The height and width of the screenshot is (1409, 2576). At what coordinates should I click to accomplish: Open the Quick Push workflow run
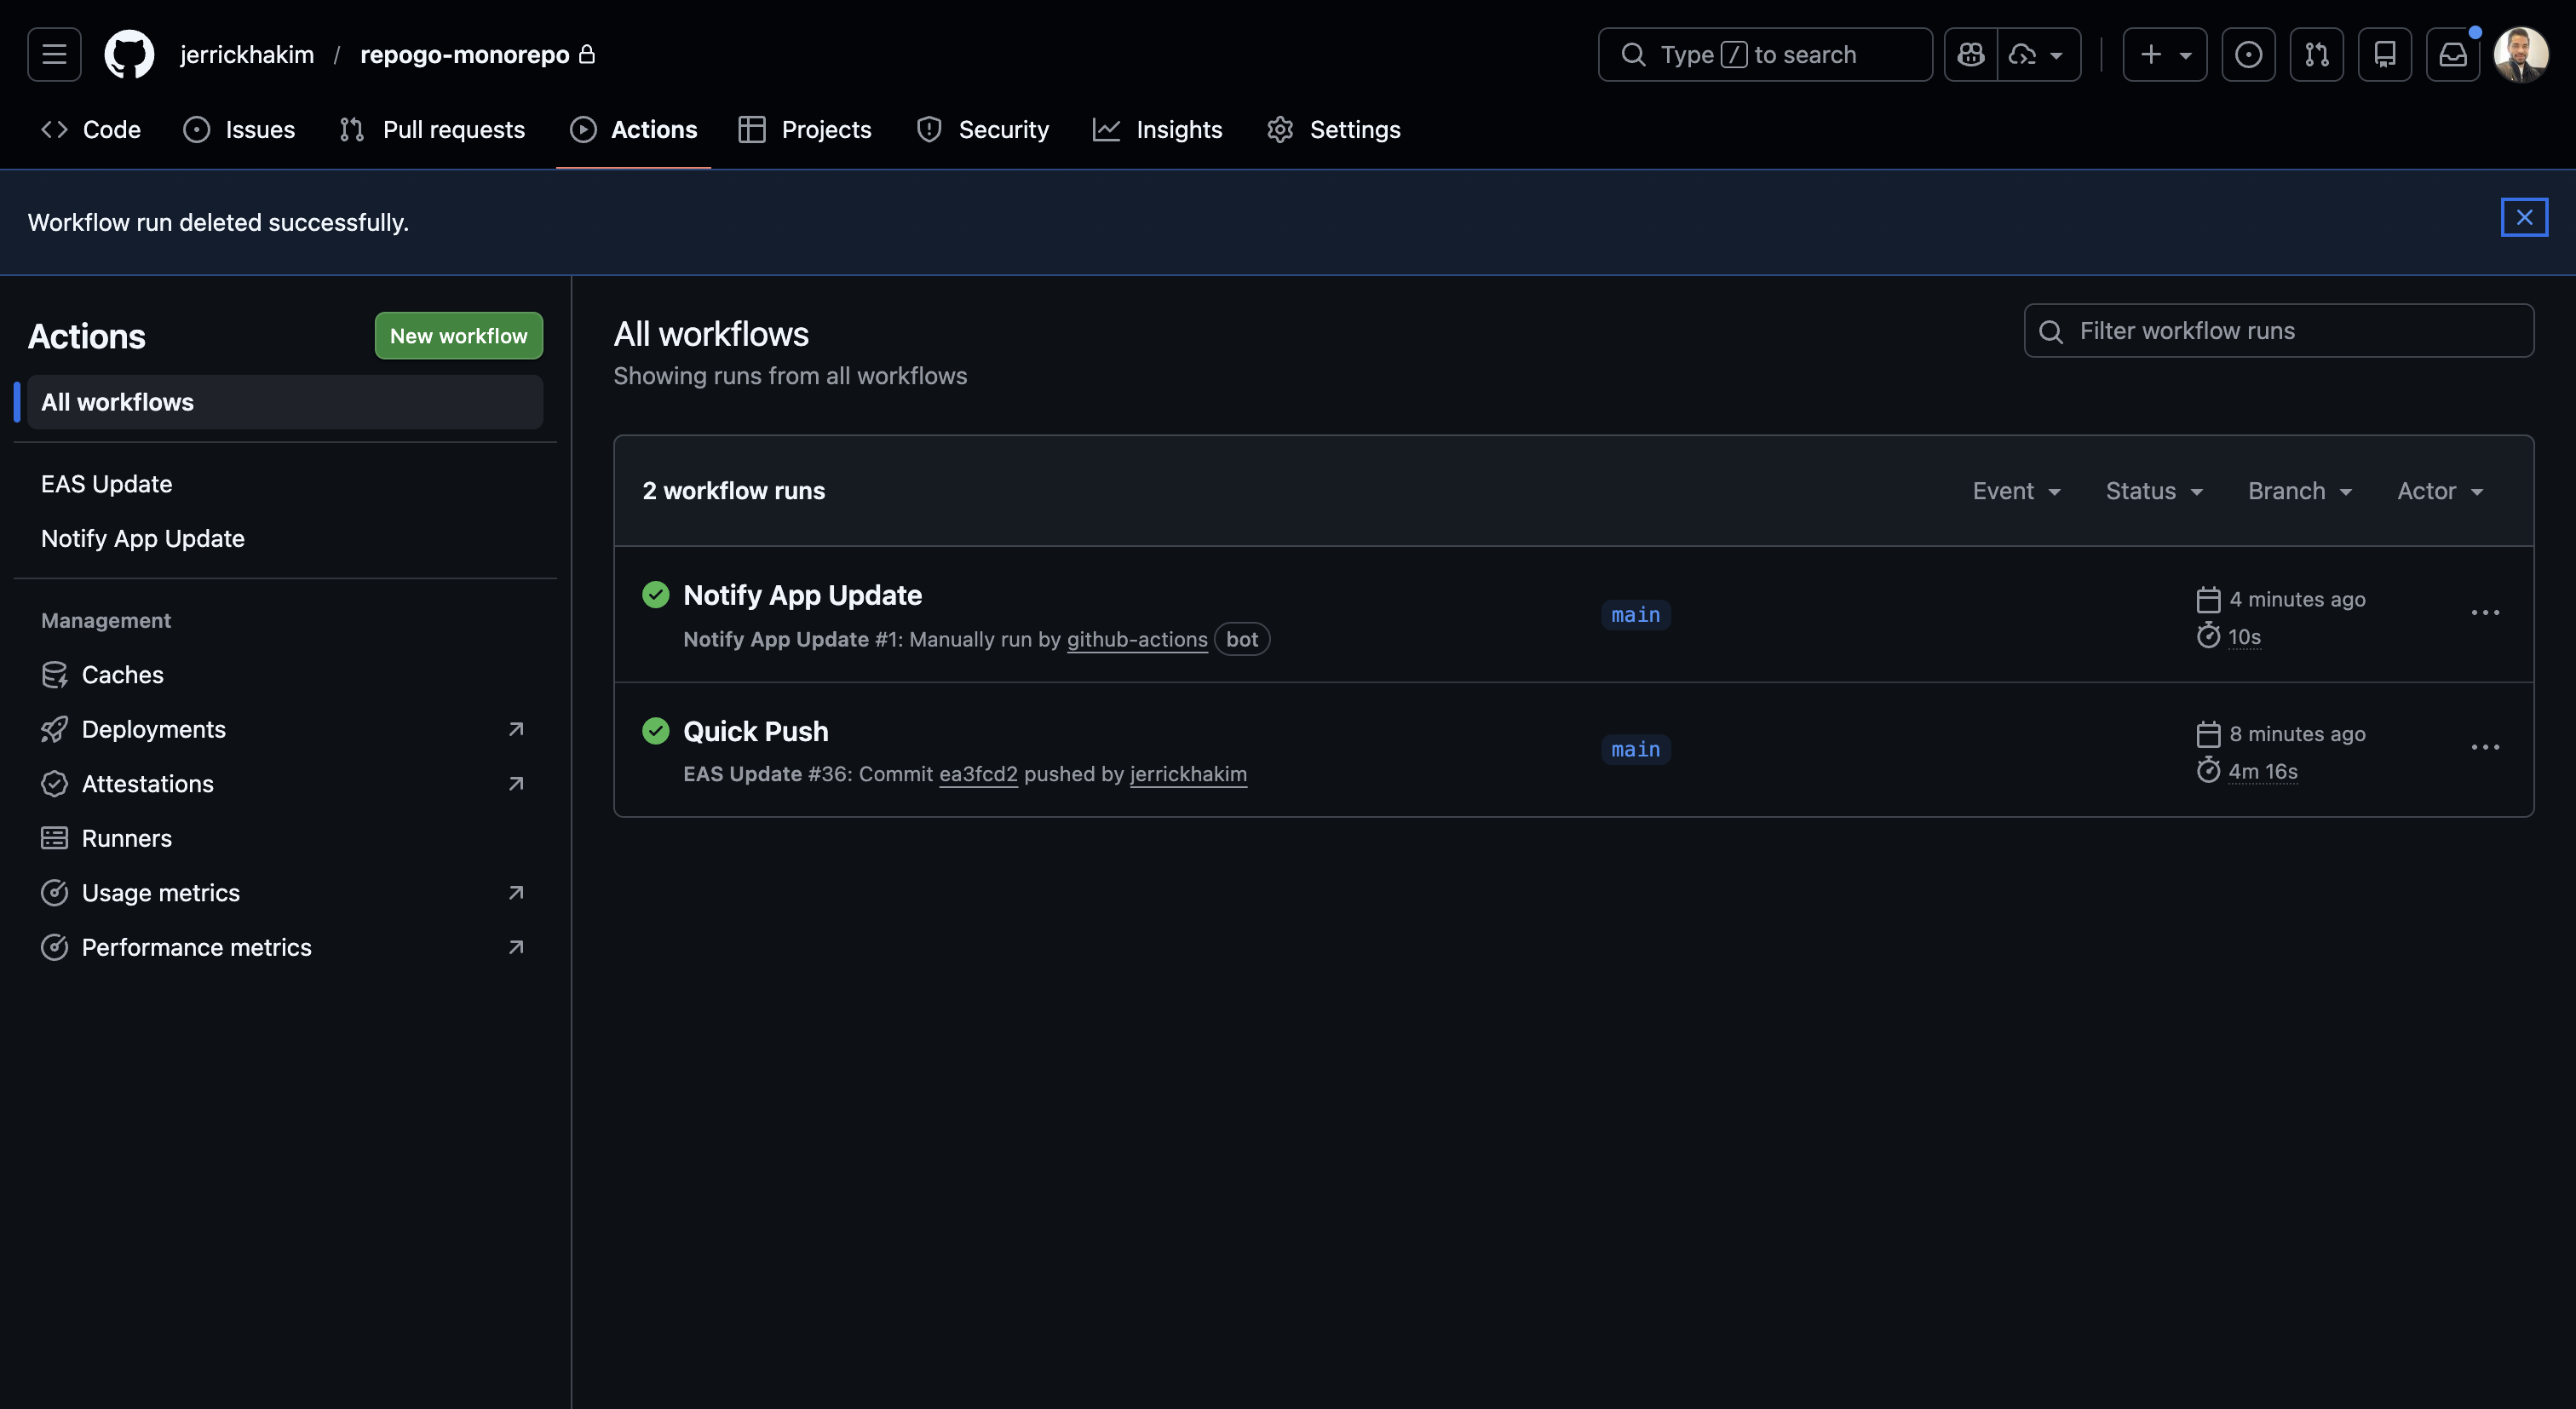coord(755,731)
